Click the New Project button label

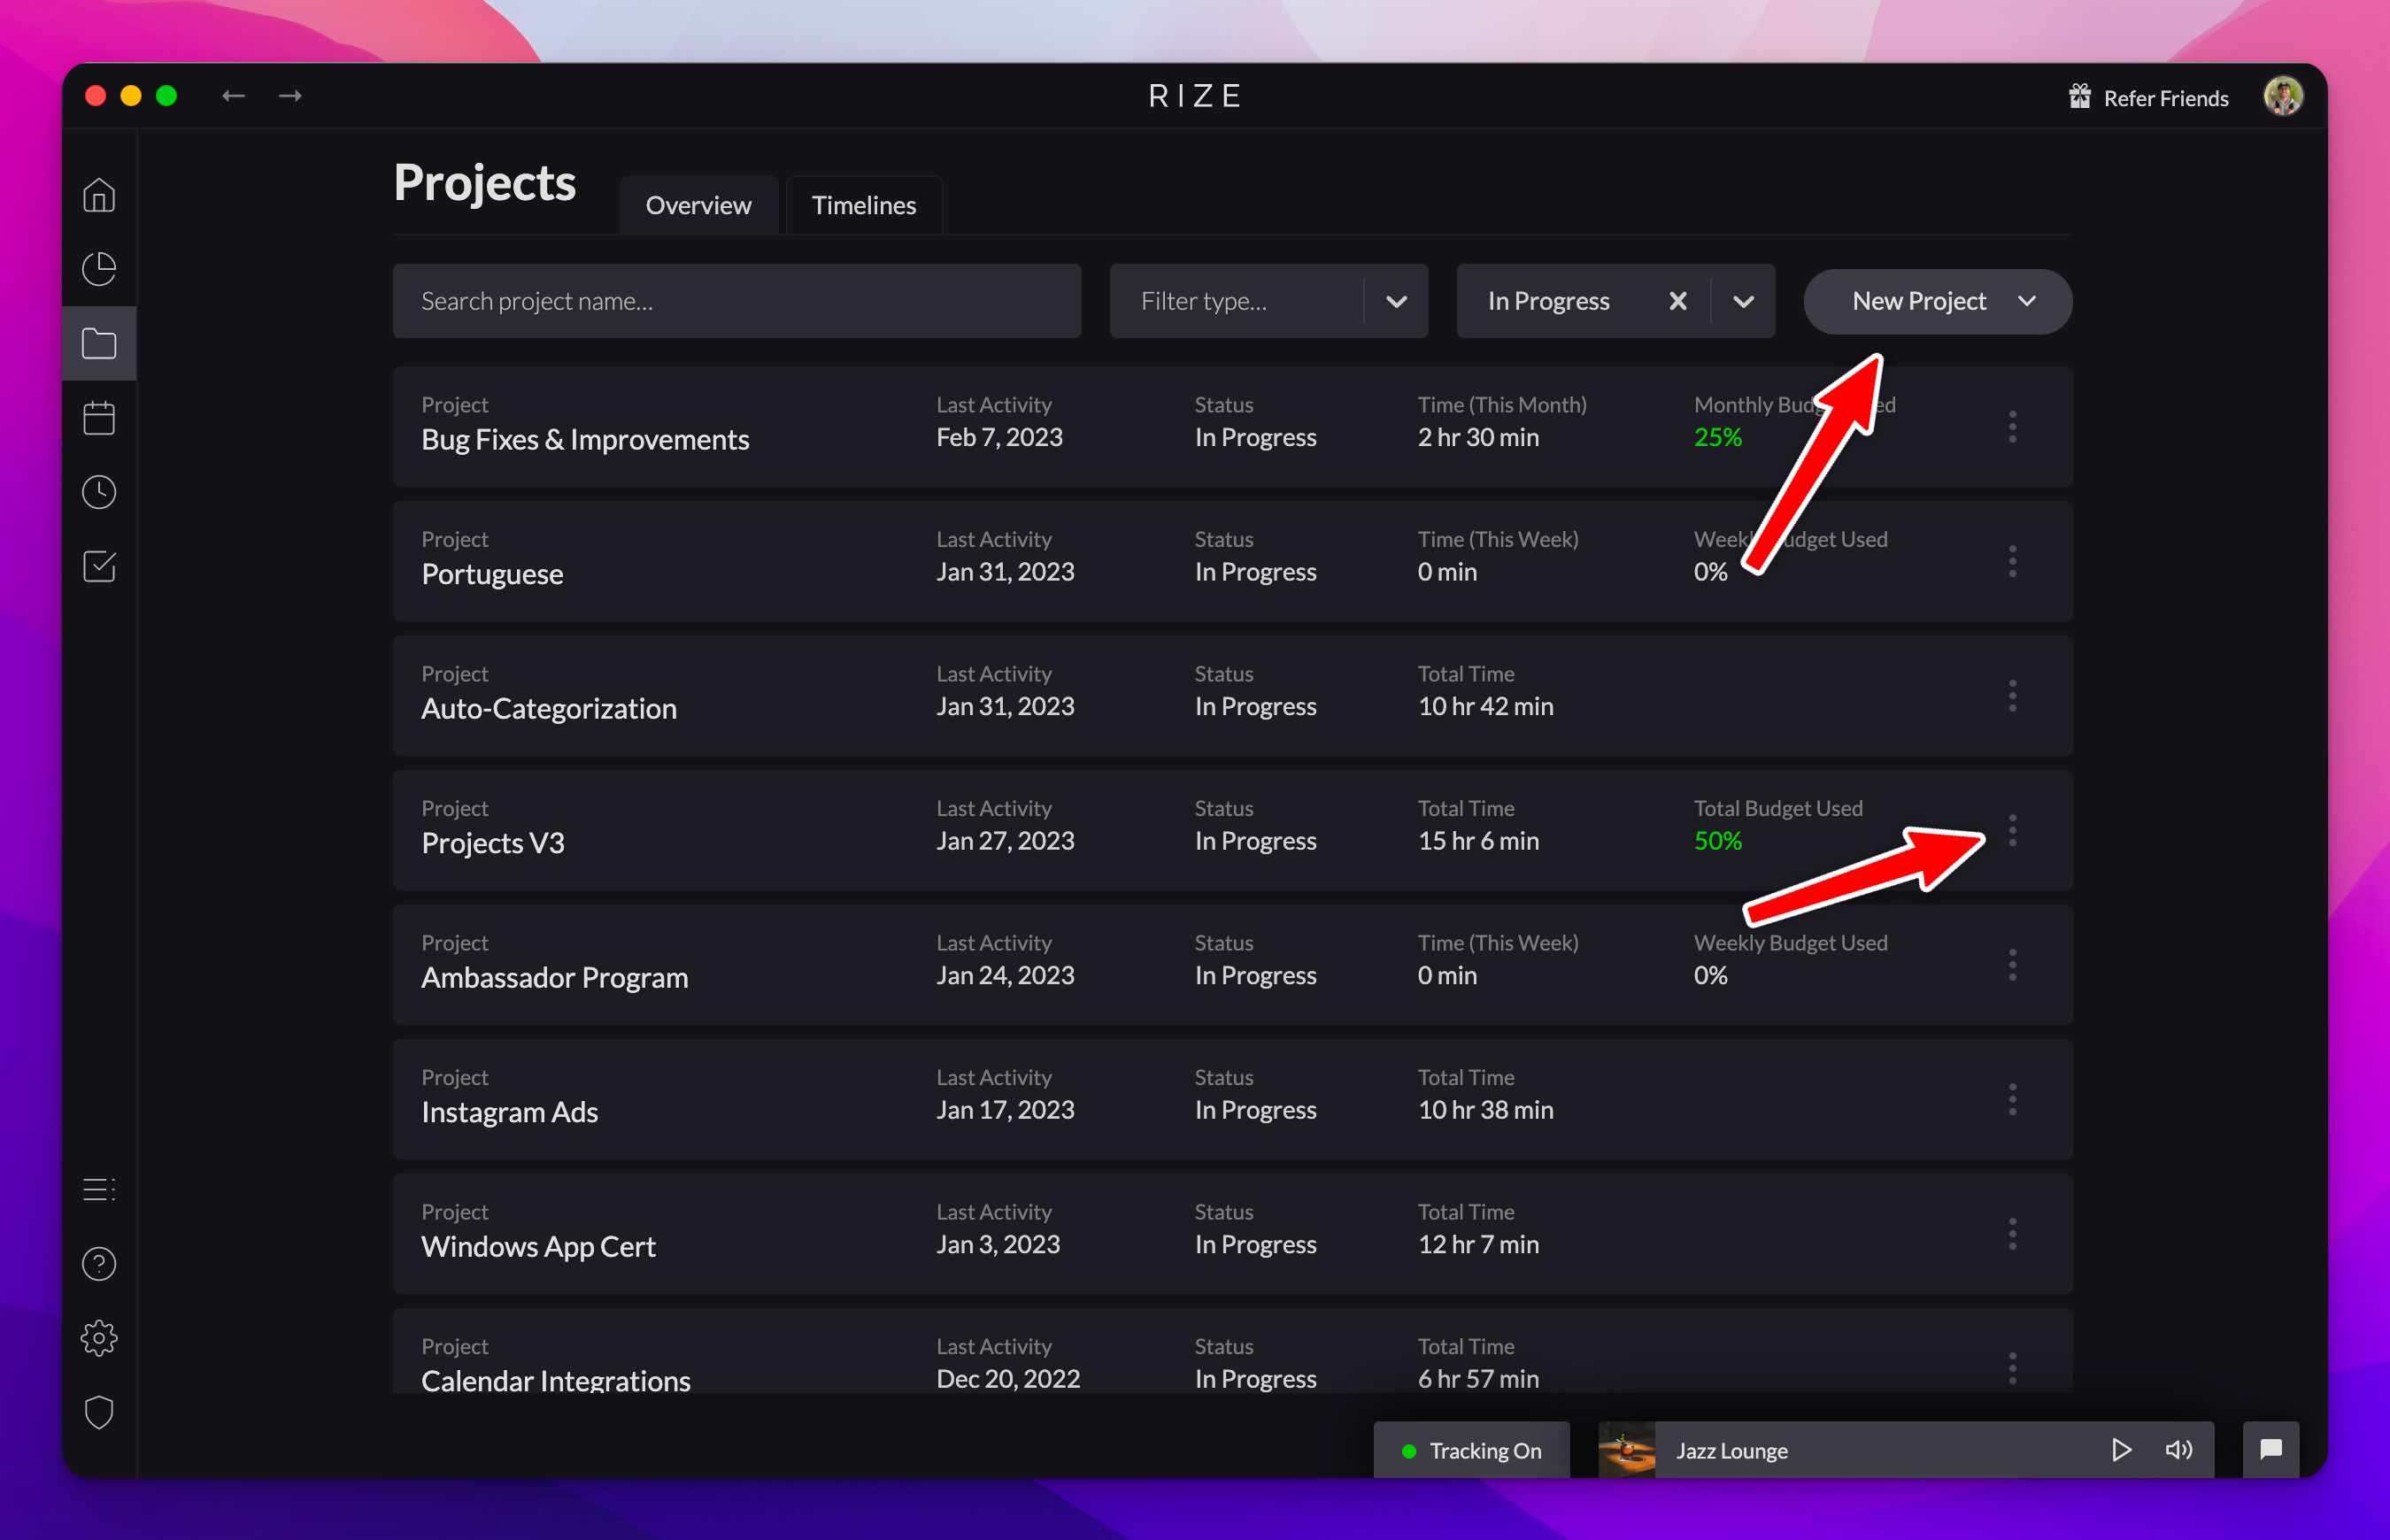point(1918,301)
